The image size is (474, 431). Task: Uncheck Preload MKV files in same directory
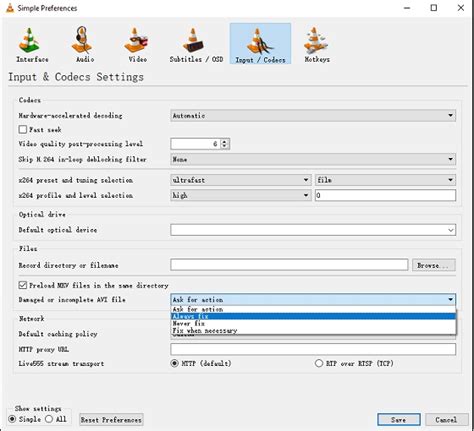(x=23, y=285)
